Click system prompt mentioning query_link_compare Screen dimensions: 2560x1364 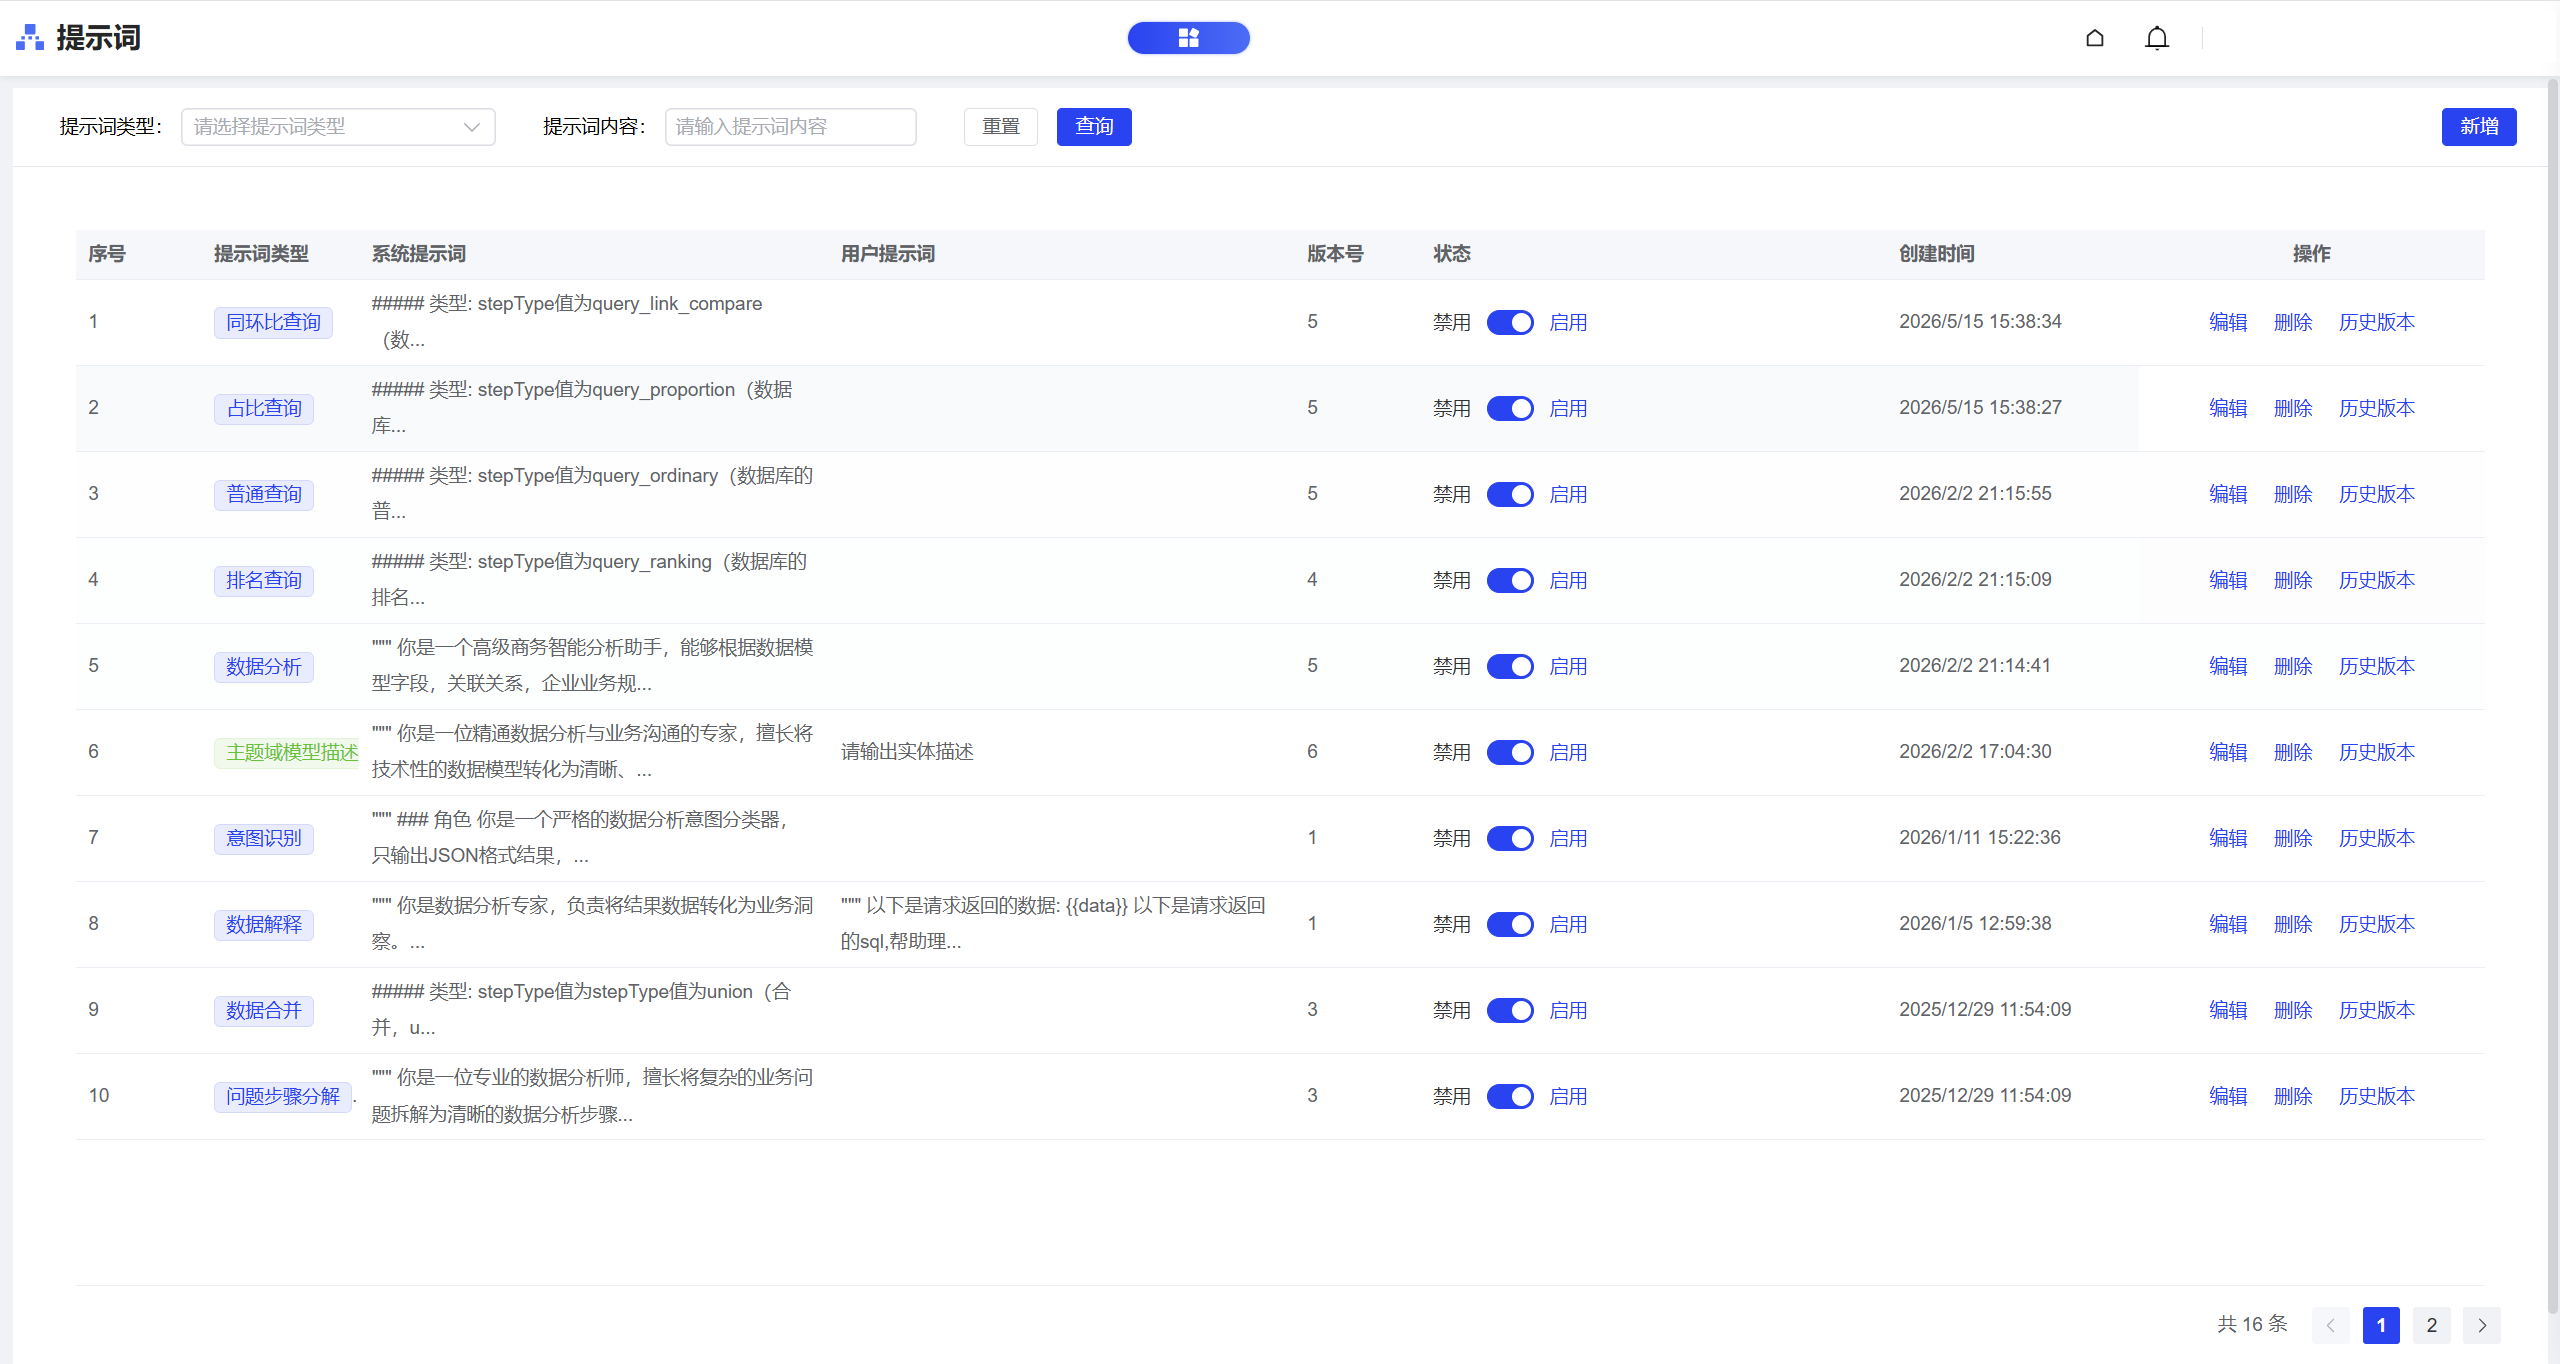(x=567, y=322)
